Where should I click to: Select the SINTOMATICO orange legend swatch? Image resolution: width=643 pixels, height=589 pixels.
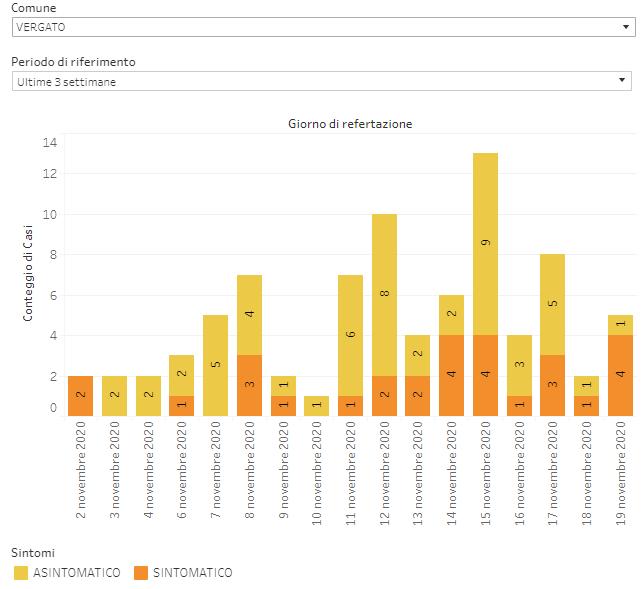pos(141,573)
